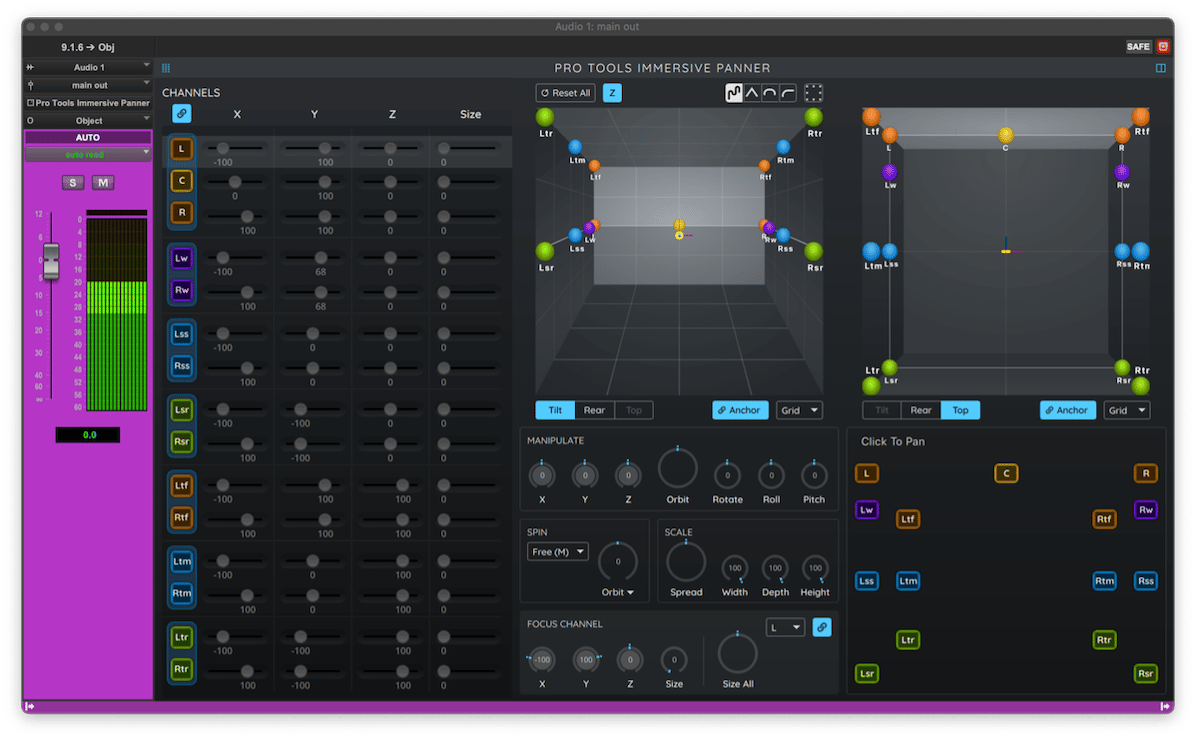
Task: Click the R speaker button in Click To Pan
Action: [1146, 473]
